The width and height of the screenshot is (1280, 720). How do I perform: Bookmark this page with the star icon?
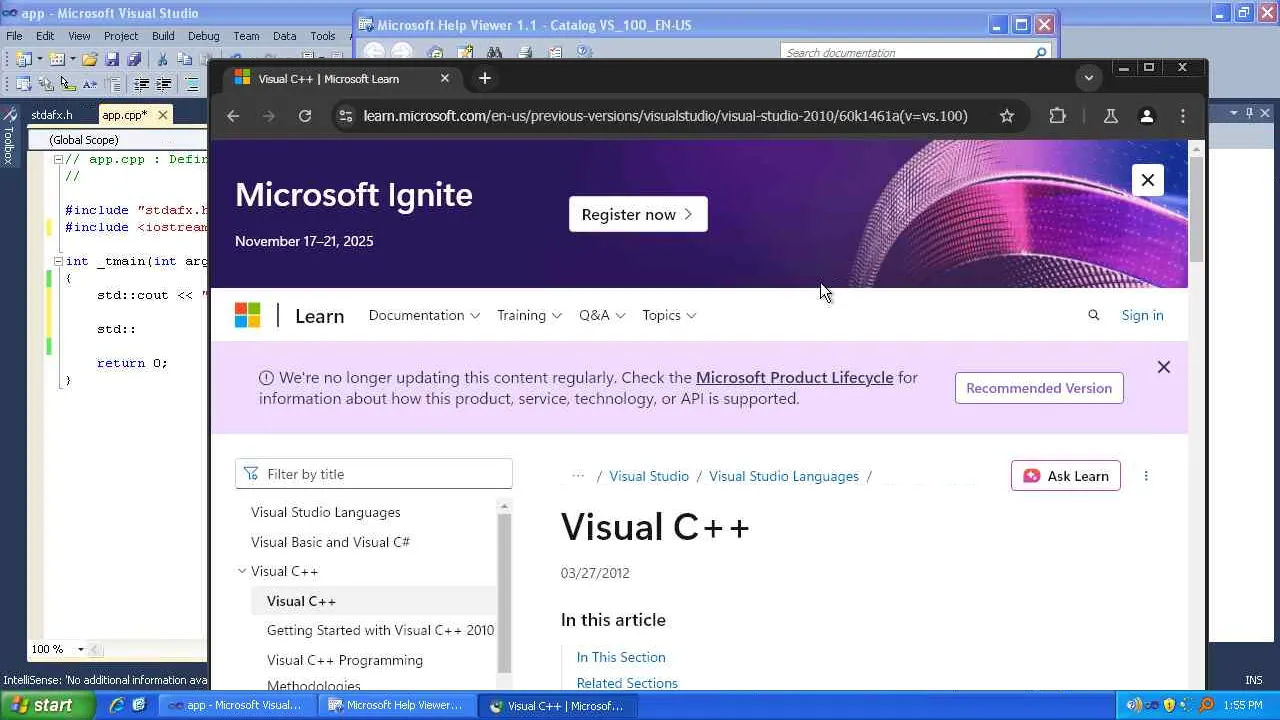pos(1007,116)
